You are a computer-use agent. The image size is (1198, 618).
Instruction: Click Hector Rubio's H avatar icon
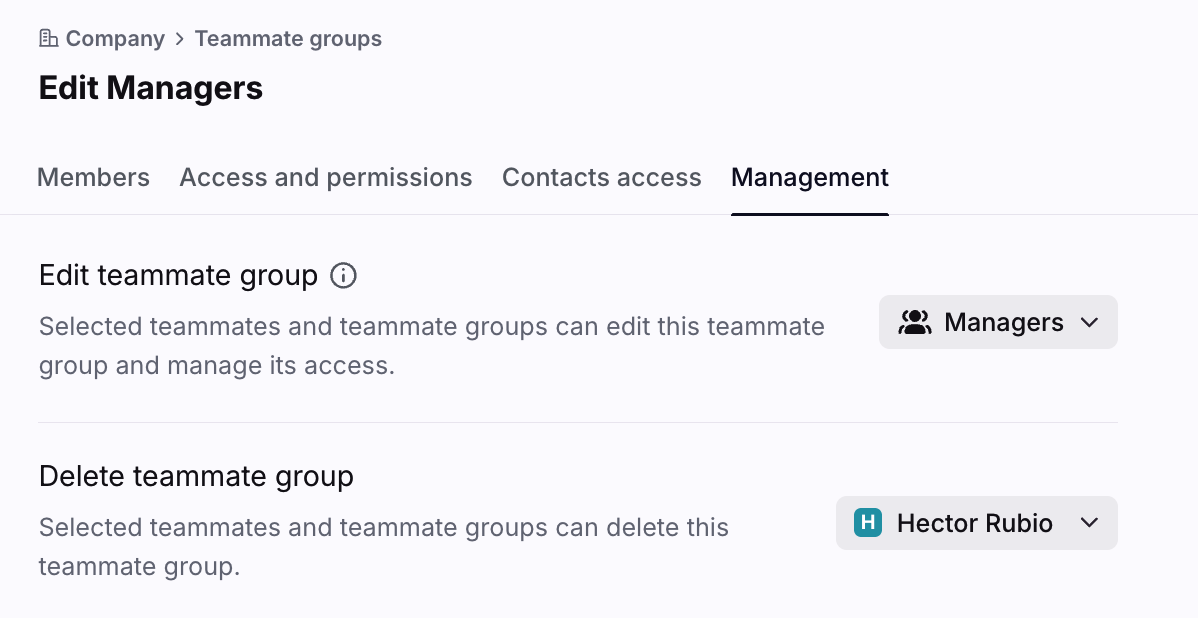(x=868, y=523)
